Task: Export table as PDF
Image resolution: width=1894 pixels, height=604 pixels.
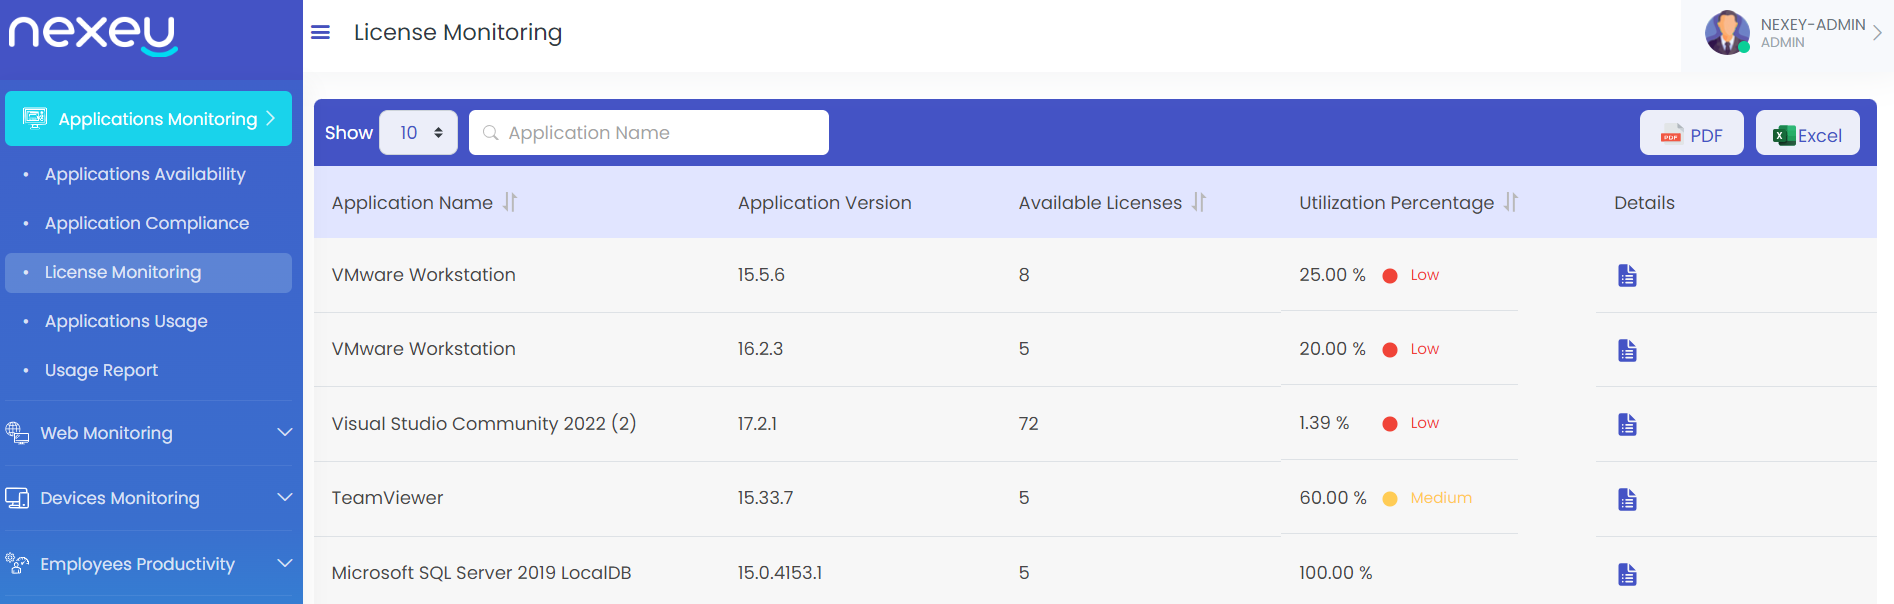Action: coord(1691,134)
